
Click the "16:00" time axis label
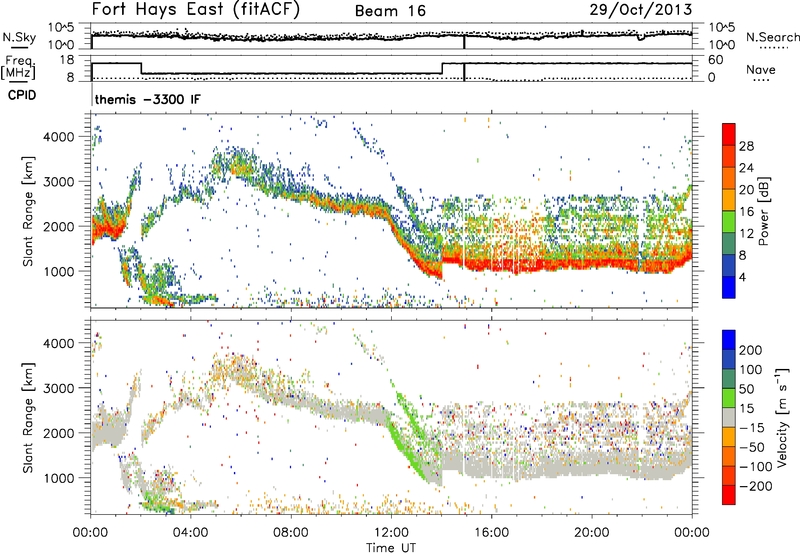pos(491,533)
